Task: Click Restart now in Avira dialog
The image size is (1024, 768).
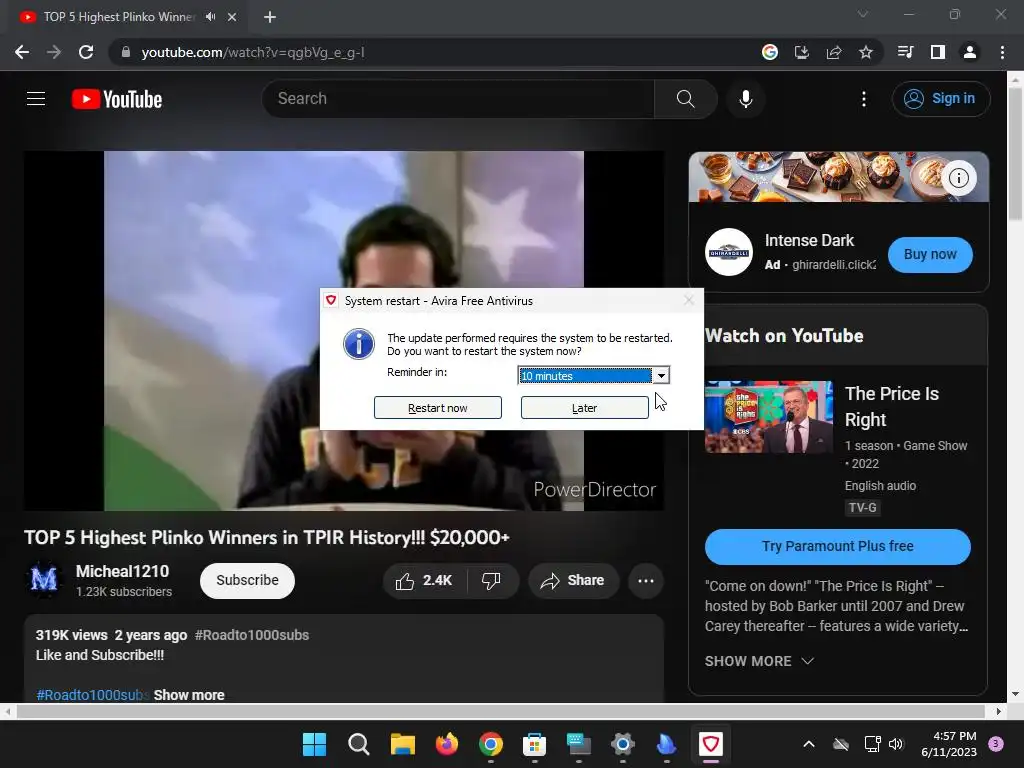Action: (x=438, y=408)
